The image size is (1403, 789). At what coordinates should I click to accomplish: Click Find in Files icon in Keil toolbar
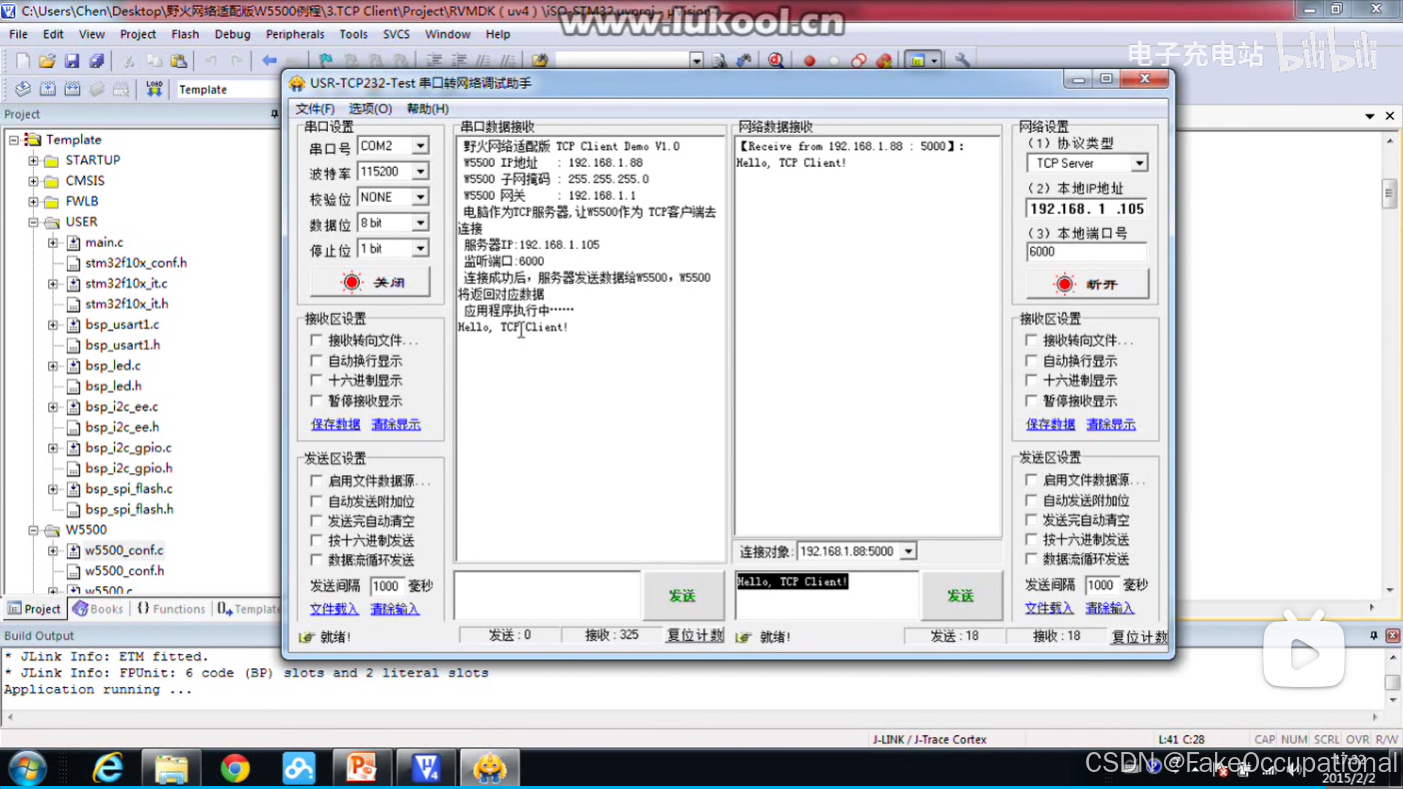(540, 61)
